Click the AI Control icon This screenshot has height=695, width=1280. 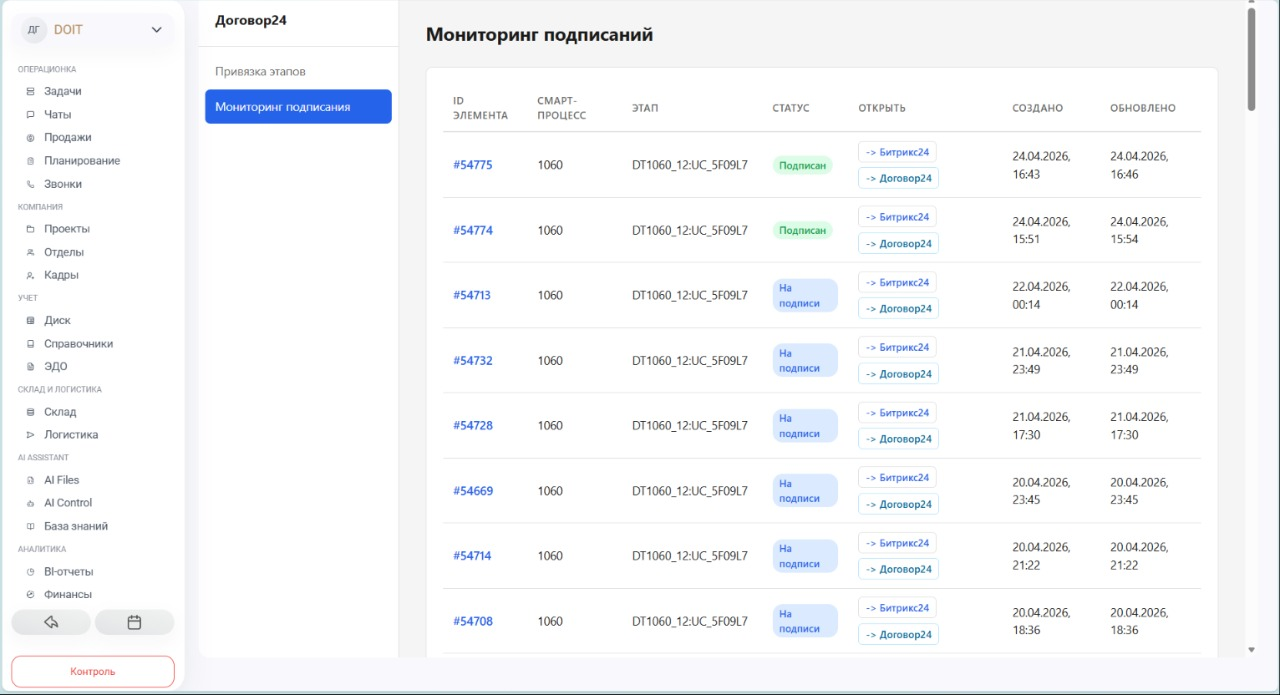tap(30, 503)
